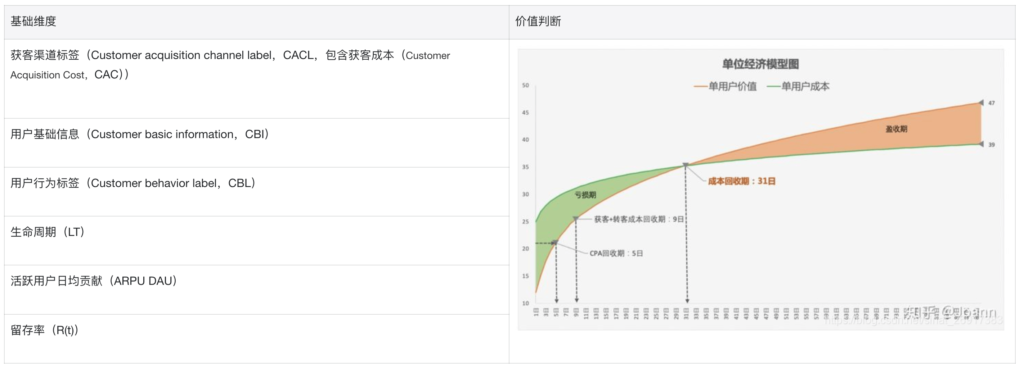Select the 用户行为标签 CBL row
This screenshot has height=369, width=1024.
[x=257, y=191]
